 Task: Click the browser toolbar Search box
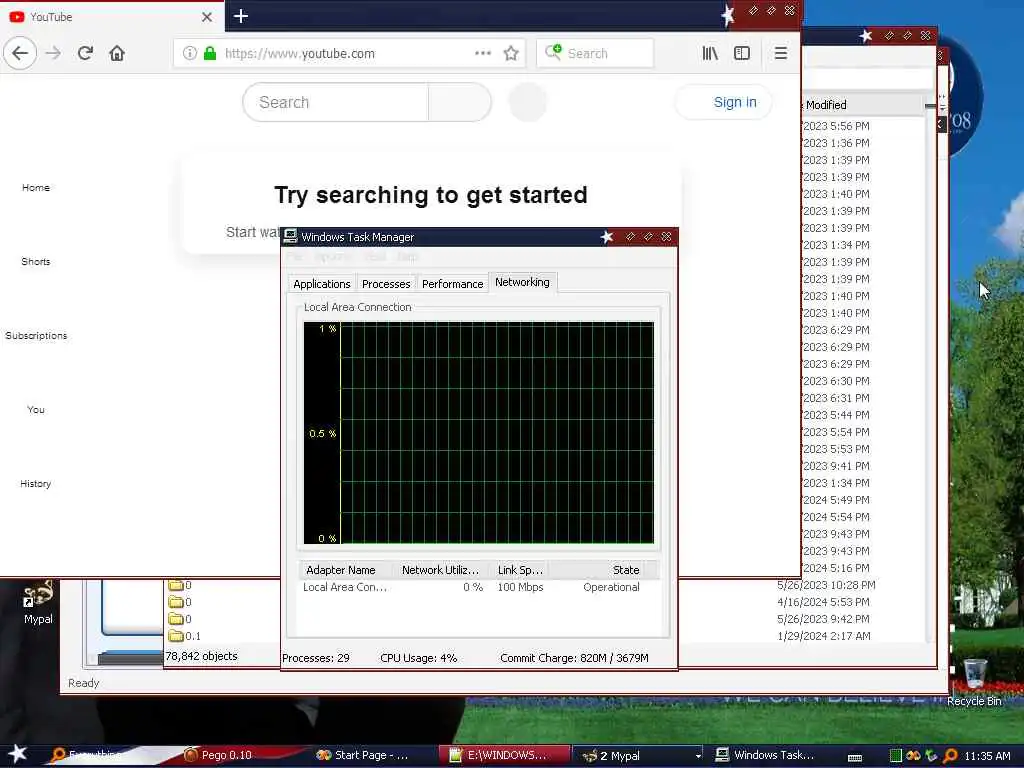pos(594,53)
